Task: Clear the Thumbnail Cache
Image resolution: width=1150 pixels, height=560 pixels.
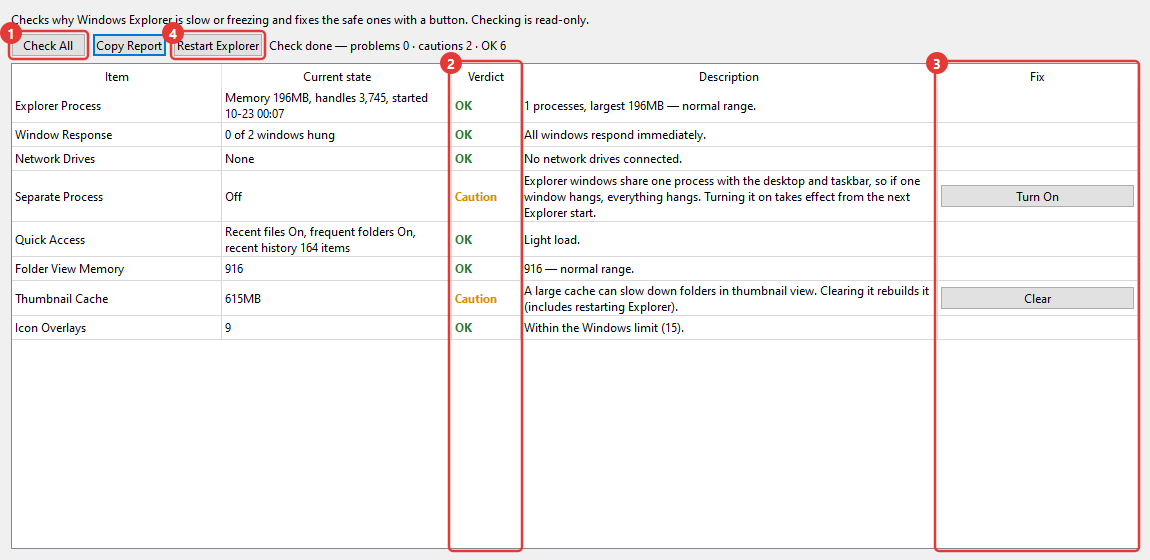Action: tap(1037, 298)
